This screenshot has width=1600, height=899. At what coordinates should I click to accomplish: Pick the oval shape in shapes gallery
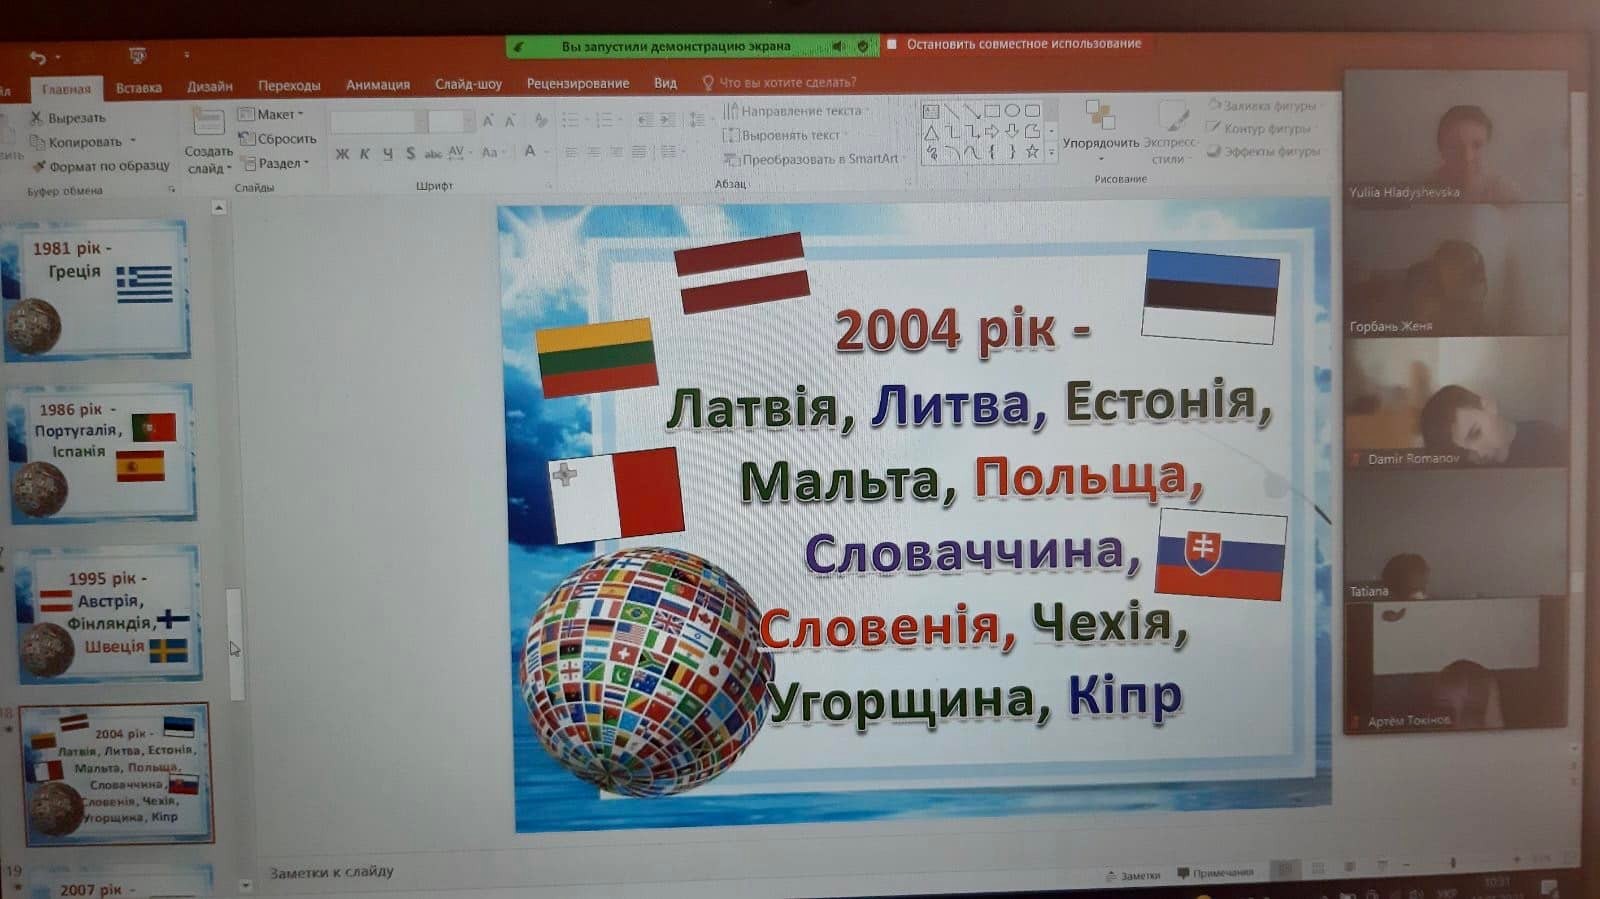click(x=1012, y=111)
